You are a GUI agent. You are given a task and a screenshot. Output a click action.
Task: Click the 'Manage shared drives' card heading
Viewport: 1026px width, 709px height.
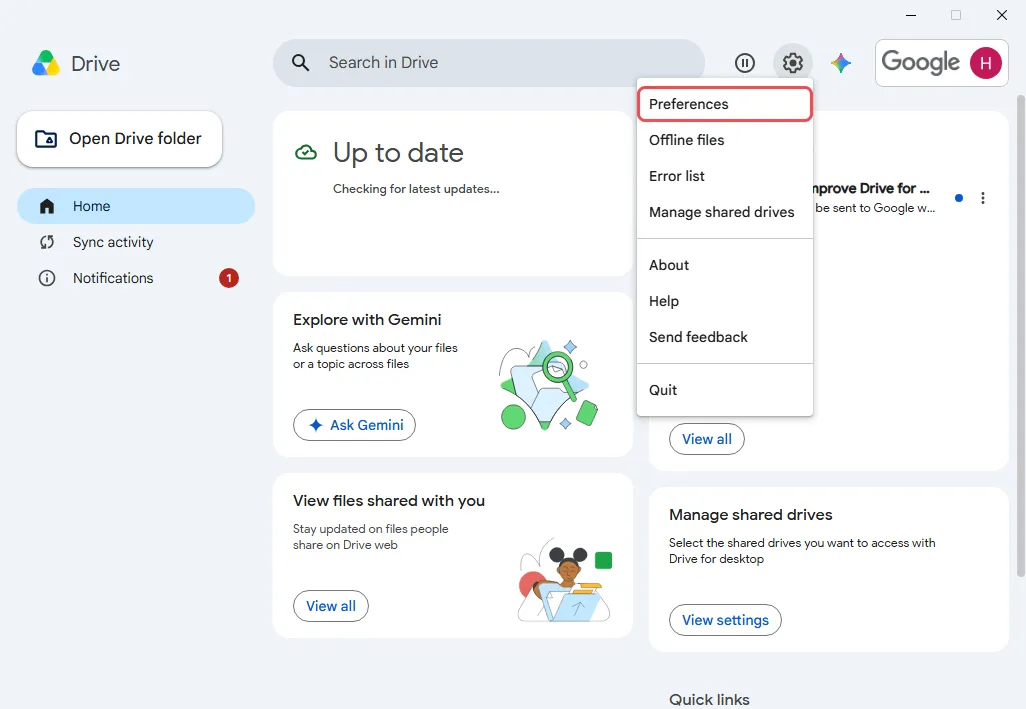751,515
